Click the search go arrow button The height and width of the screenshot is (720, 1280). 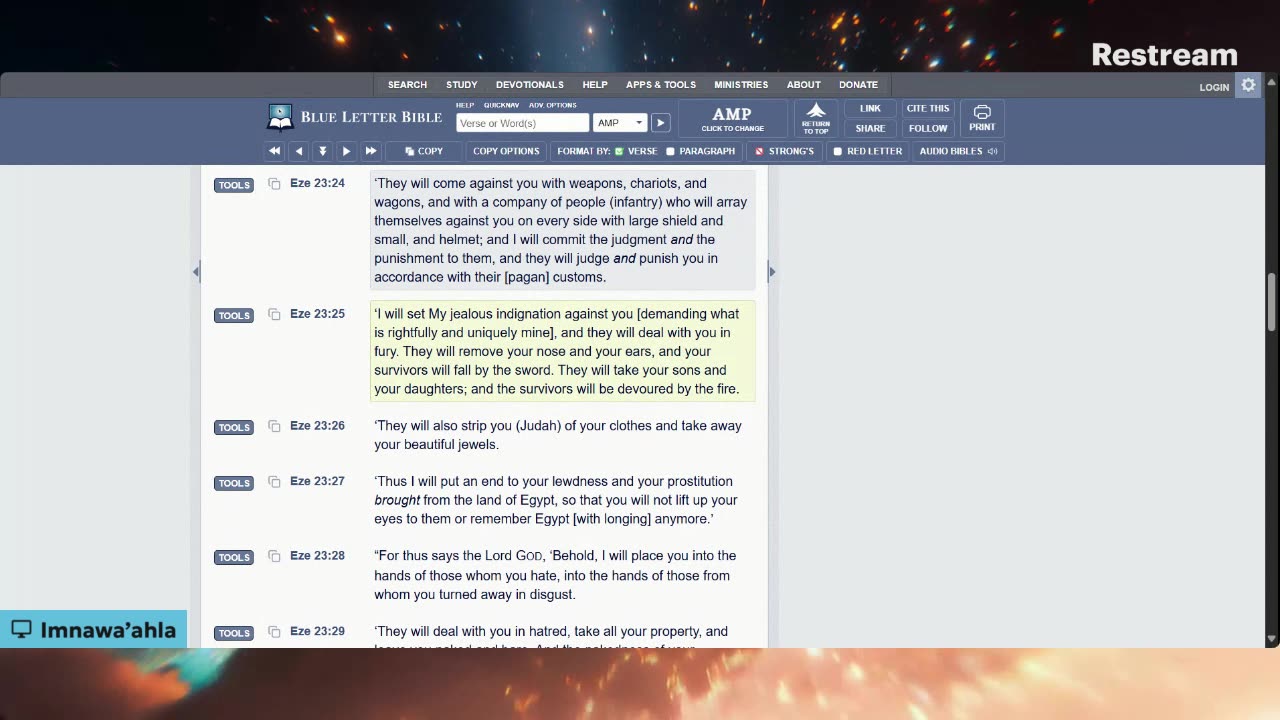pyautogui.click(x=660, y=123)
